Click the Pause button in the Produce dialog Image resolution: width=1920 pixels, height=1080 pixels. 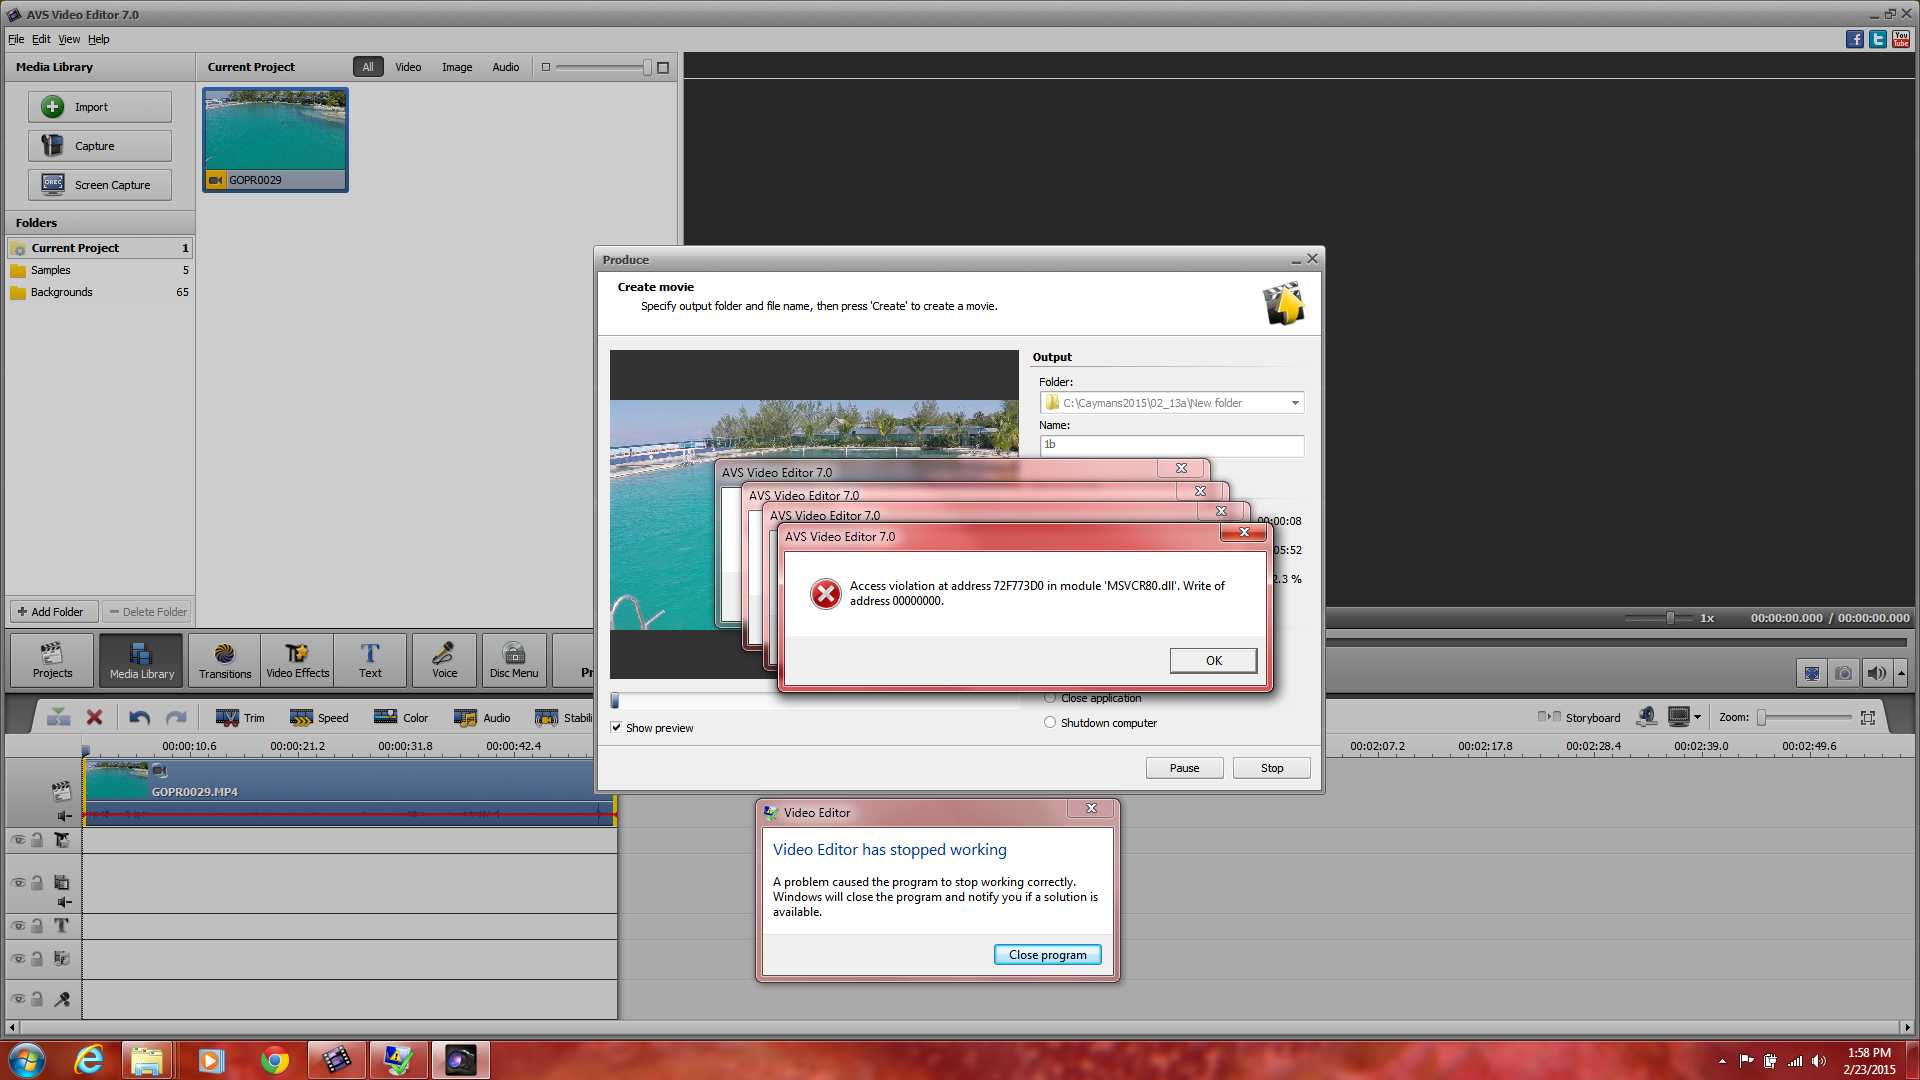(x=1184, y=767)
